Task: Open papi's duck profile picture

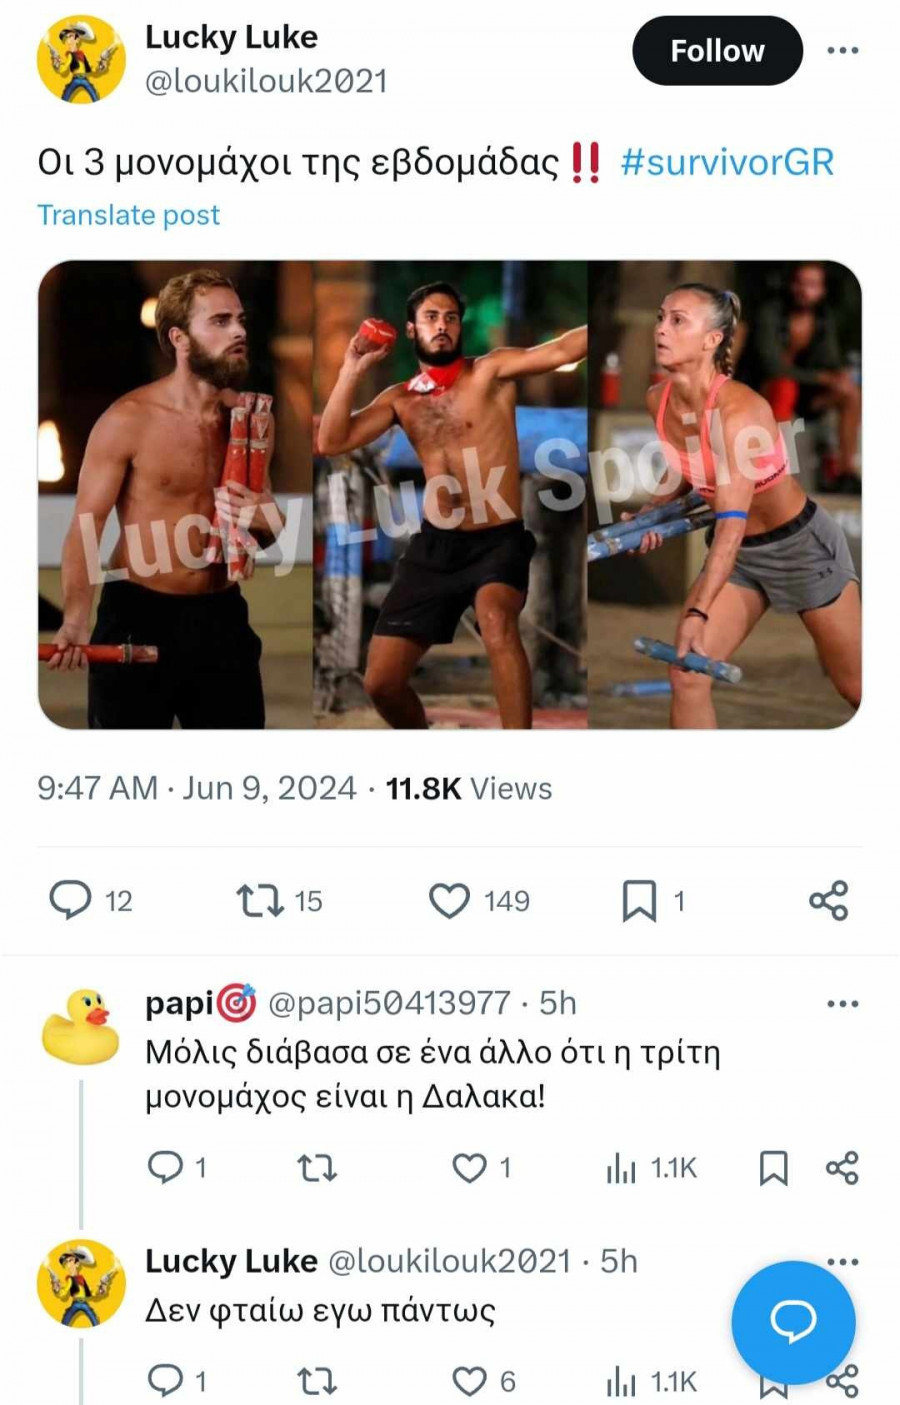Action: click(80, 1027)
